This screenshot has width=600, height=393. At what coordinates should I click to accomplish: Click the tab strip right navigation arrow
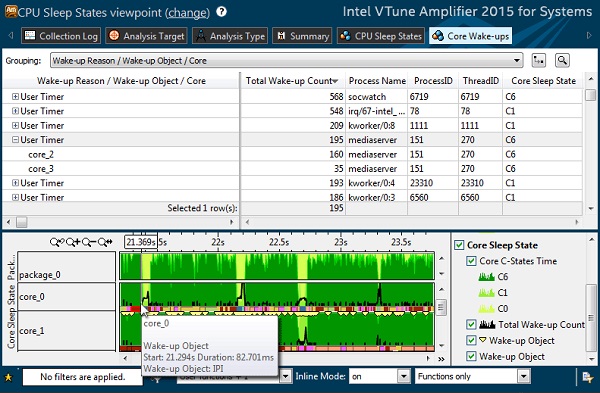pyautogui.click(x=589, y=36)
